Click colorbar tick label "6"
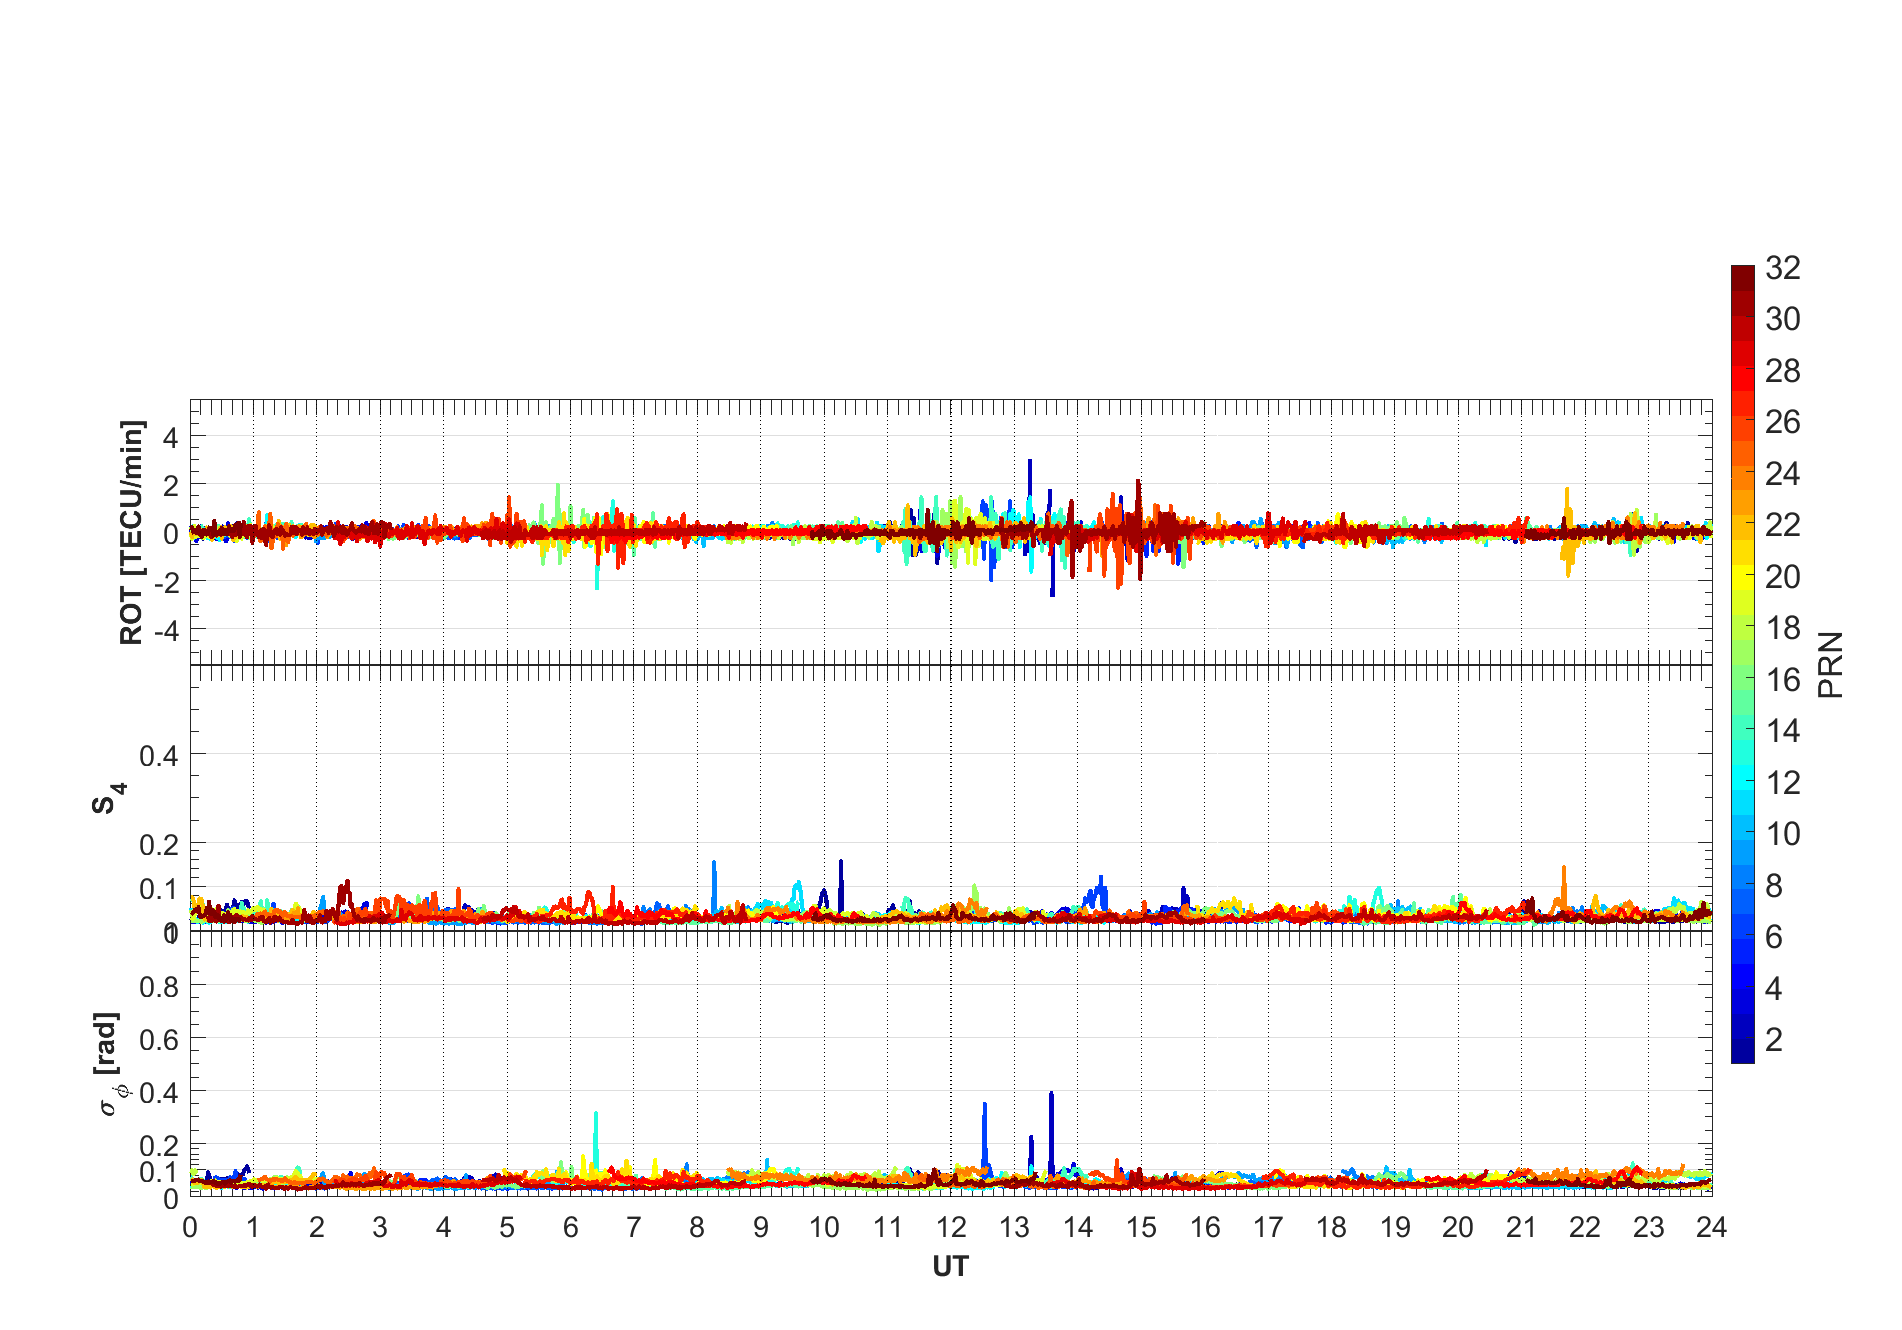Image resolution: width=1902 pixels, height=1330 pixels. click(x=1774, y=937)
